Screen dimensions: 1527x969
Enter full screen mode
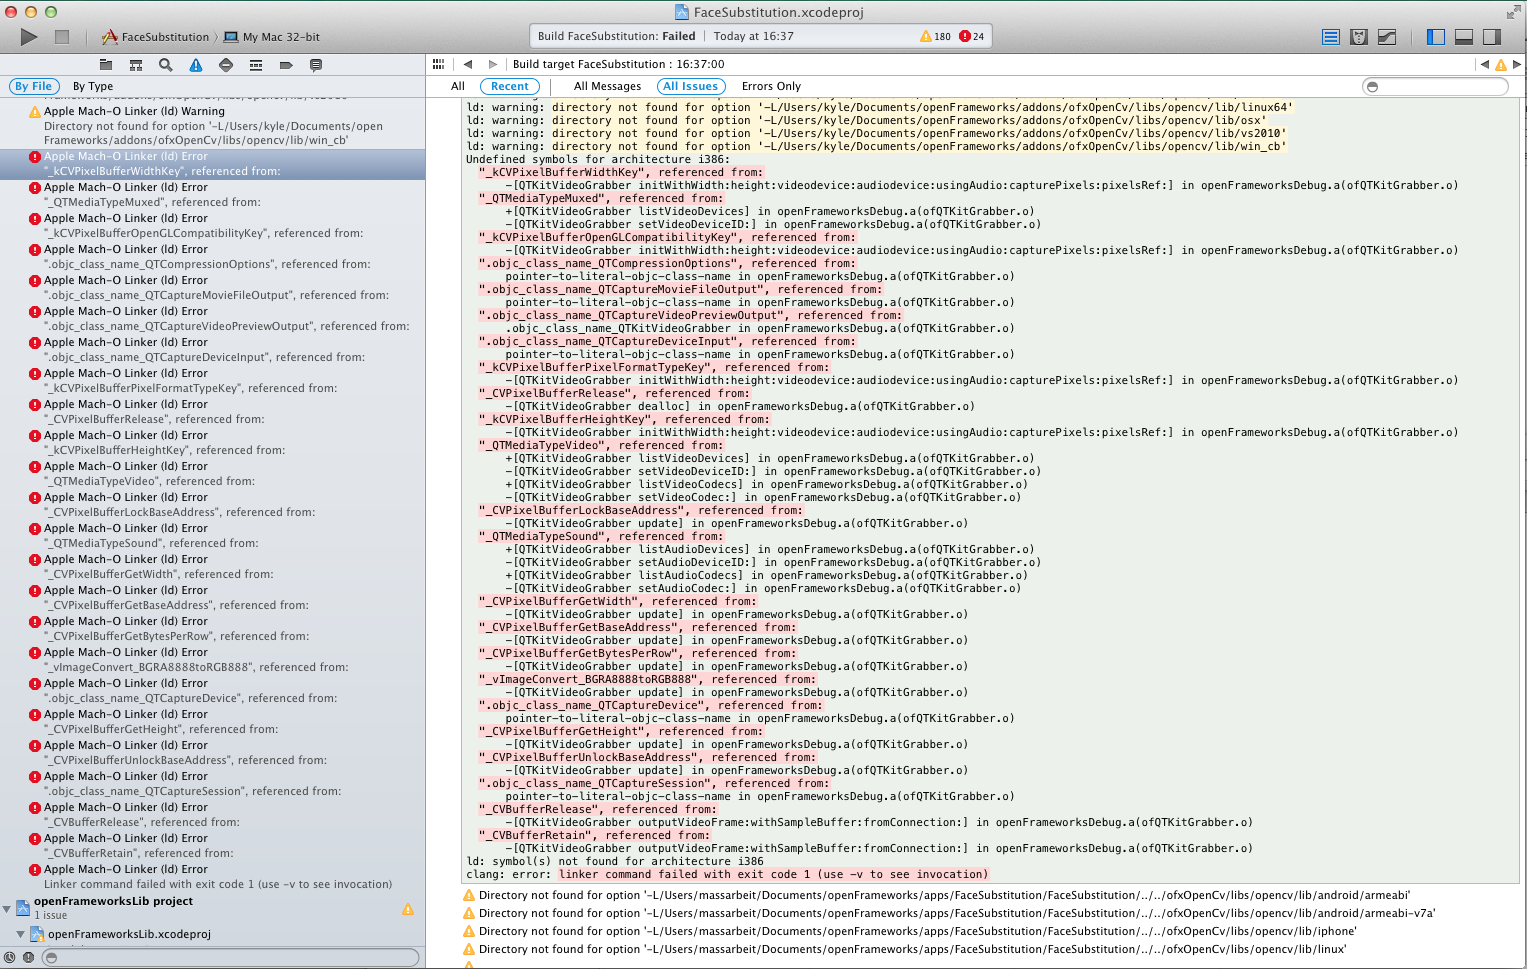pos(1513,12)
